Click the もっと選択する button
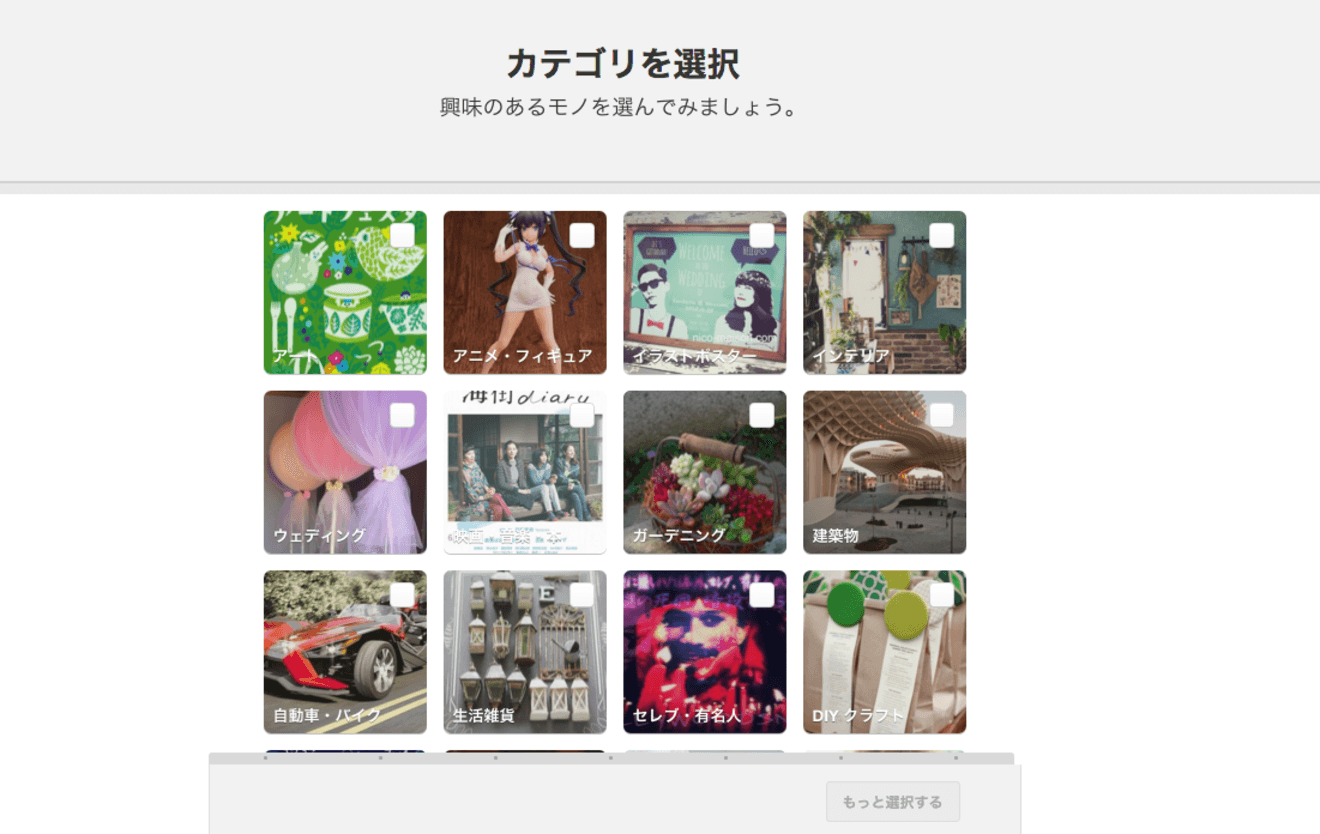 click(893, 802)
